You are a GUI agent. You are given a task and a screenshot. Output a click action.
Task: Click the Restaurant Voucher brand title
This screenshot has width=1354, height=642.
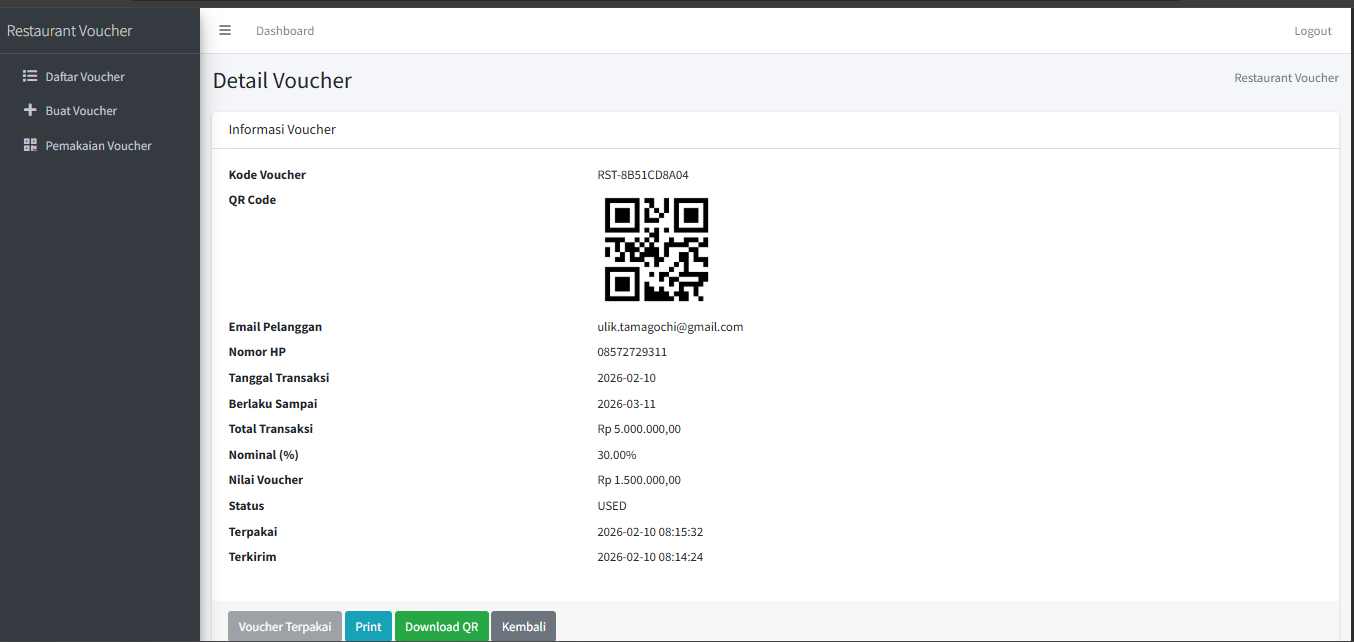69,30
